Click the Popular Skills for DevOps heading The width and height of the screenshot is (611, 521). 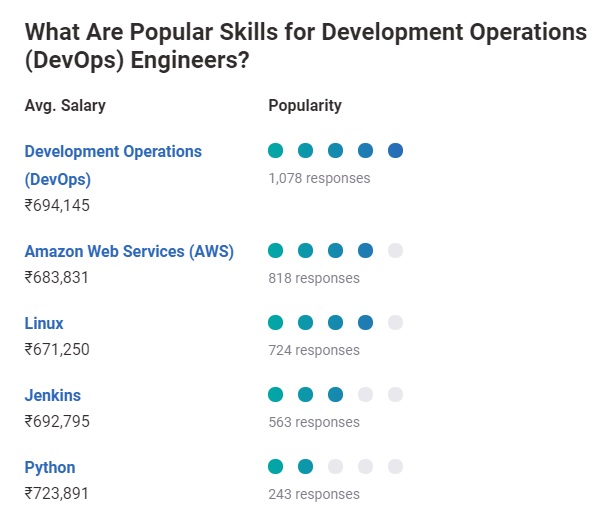pos(305,46)
